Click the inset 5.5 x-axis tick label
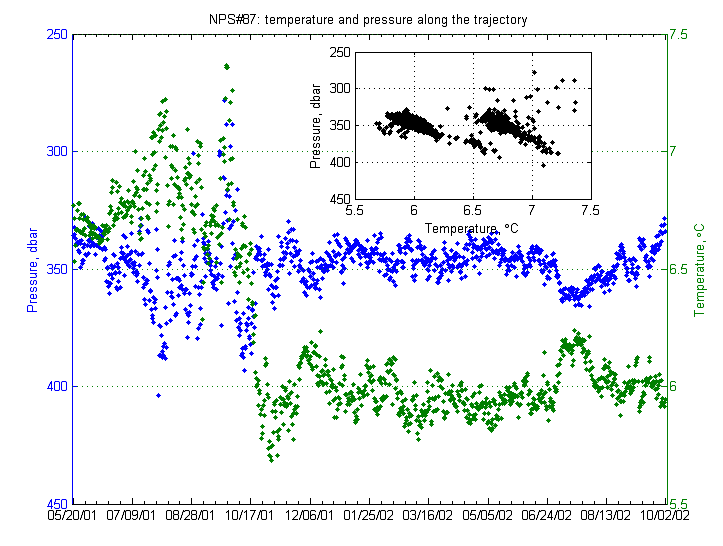This screenshot has width=723, height=546. point(354,212)
